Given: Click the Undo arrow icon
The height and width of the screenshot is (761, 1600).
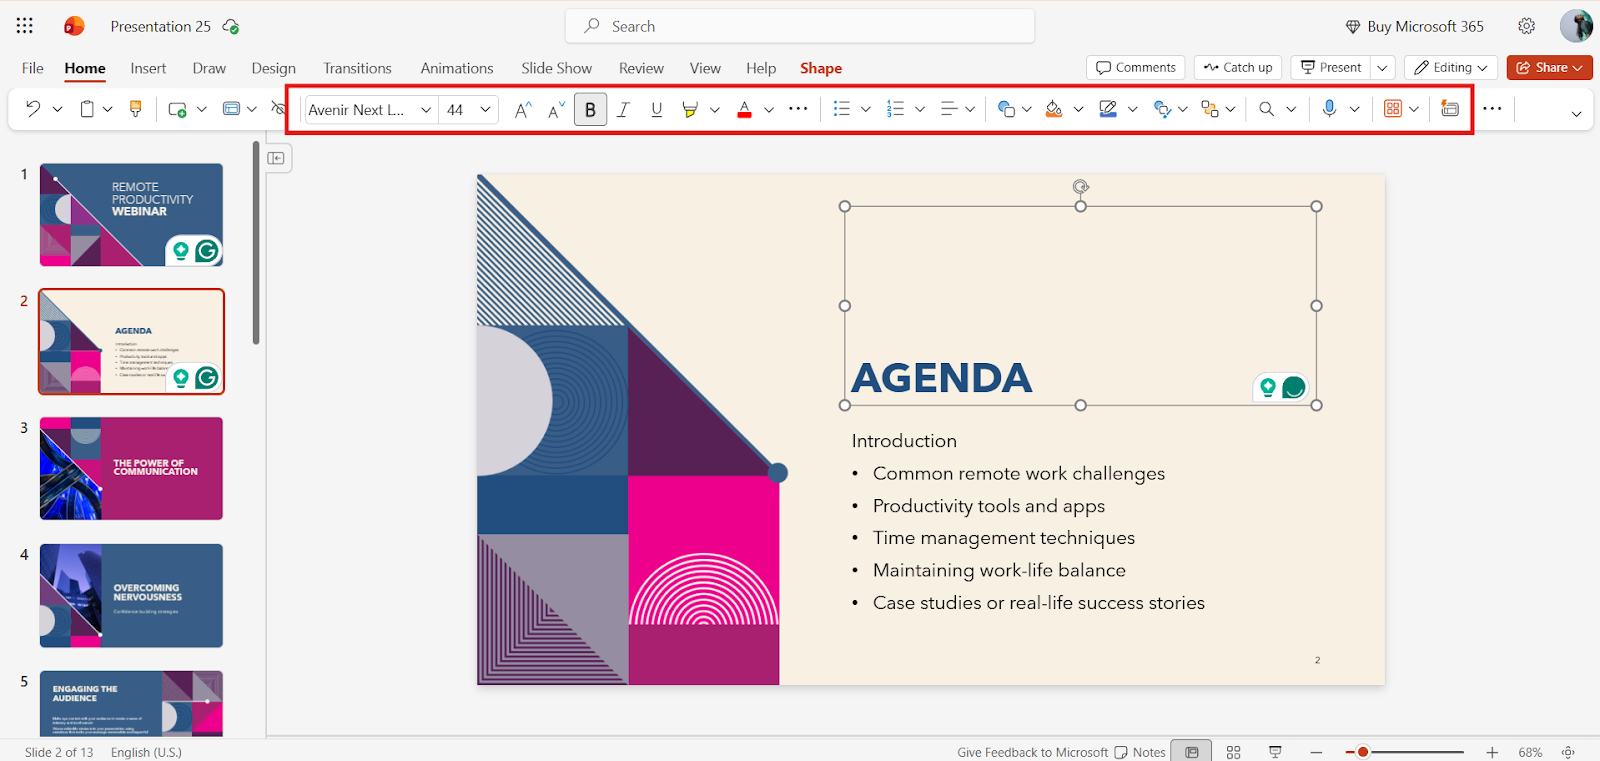Looking at the screenshot, I should pos(33,109).
